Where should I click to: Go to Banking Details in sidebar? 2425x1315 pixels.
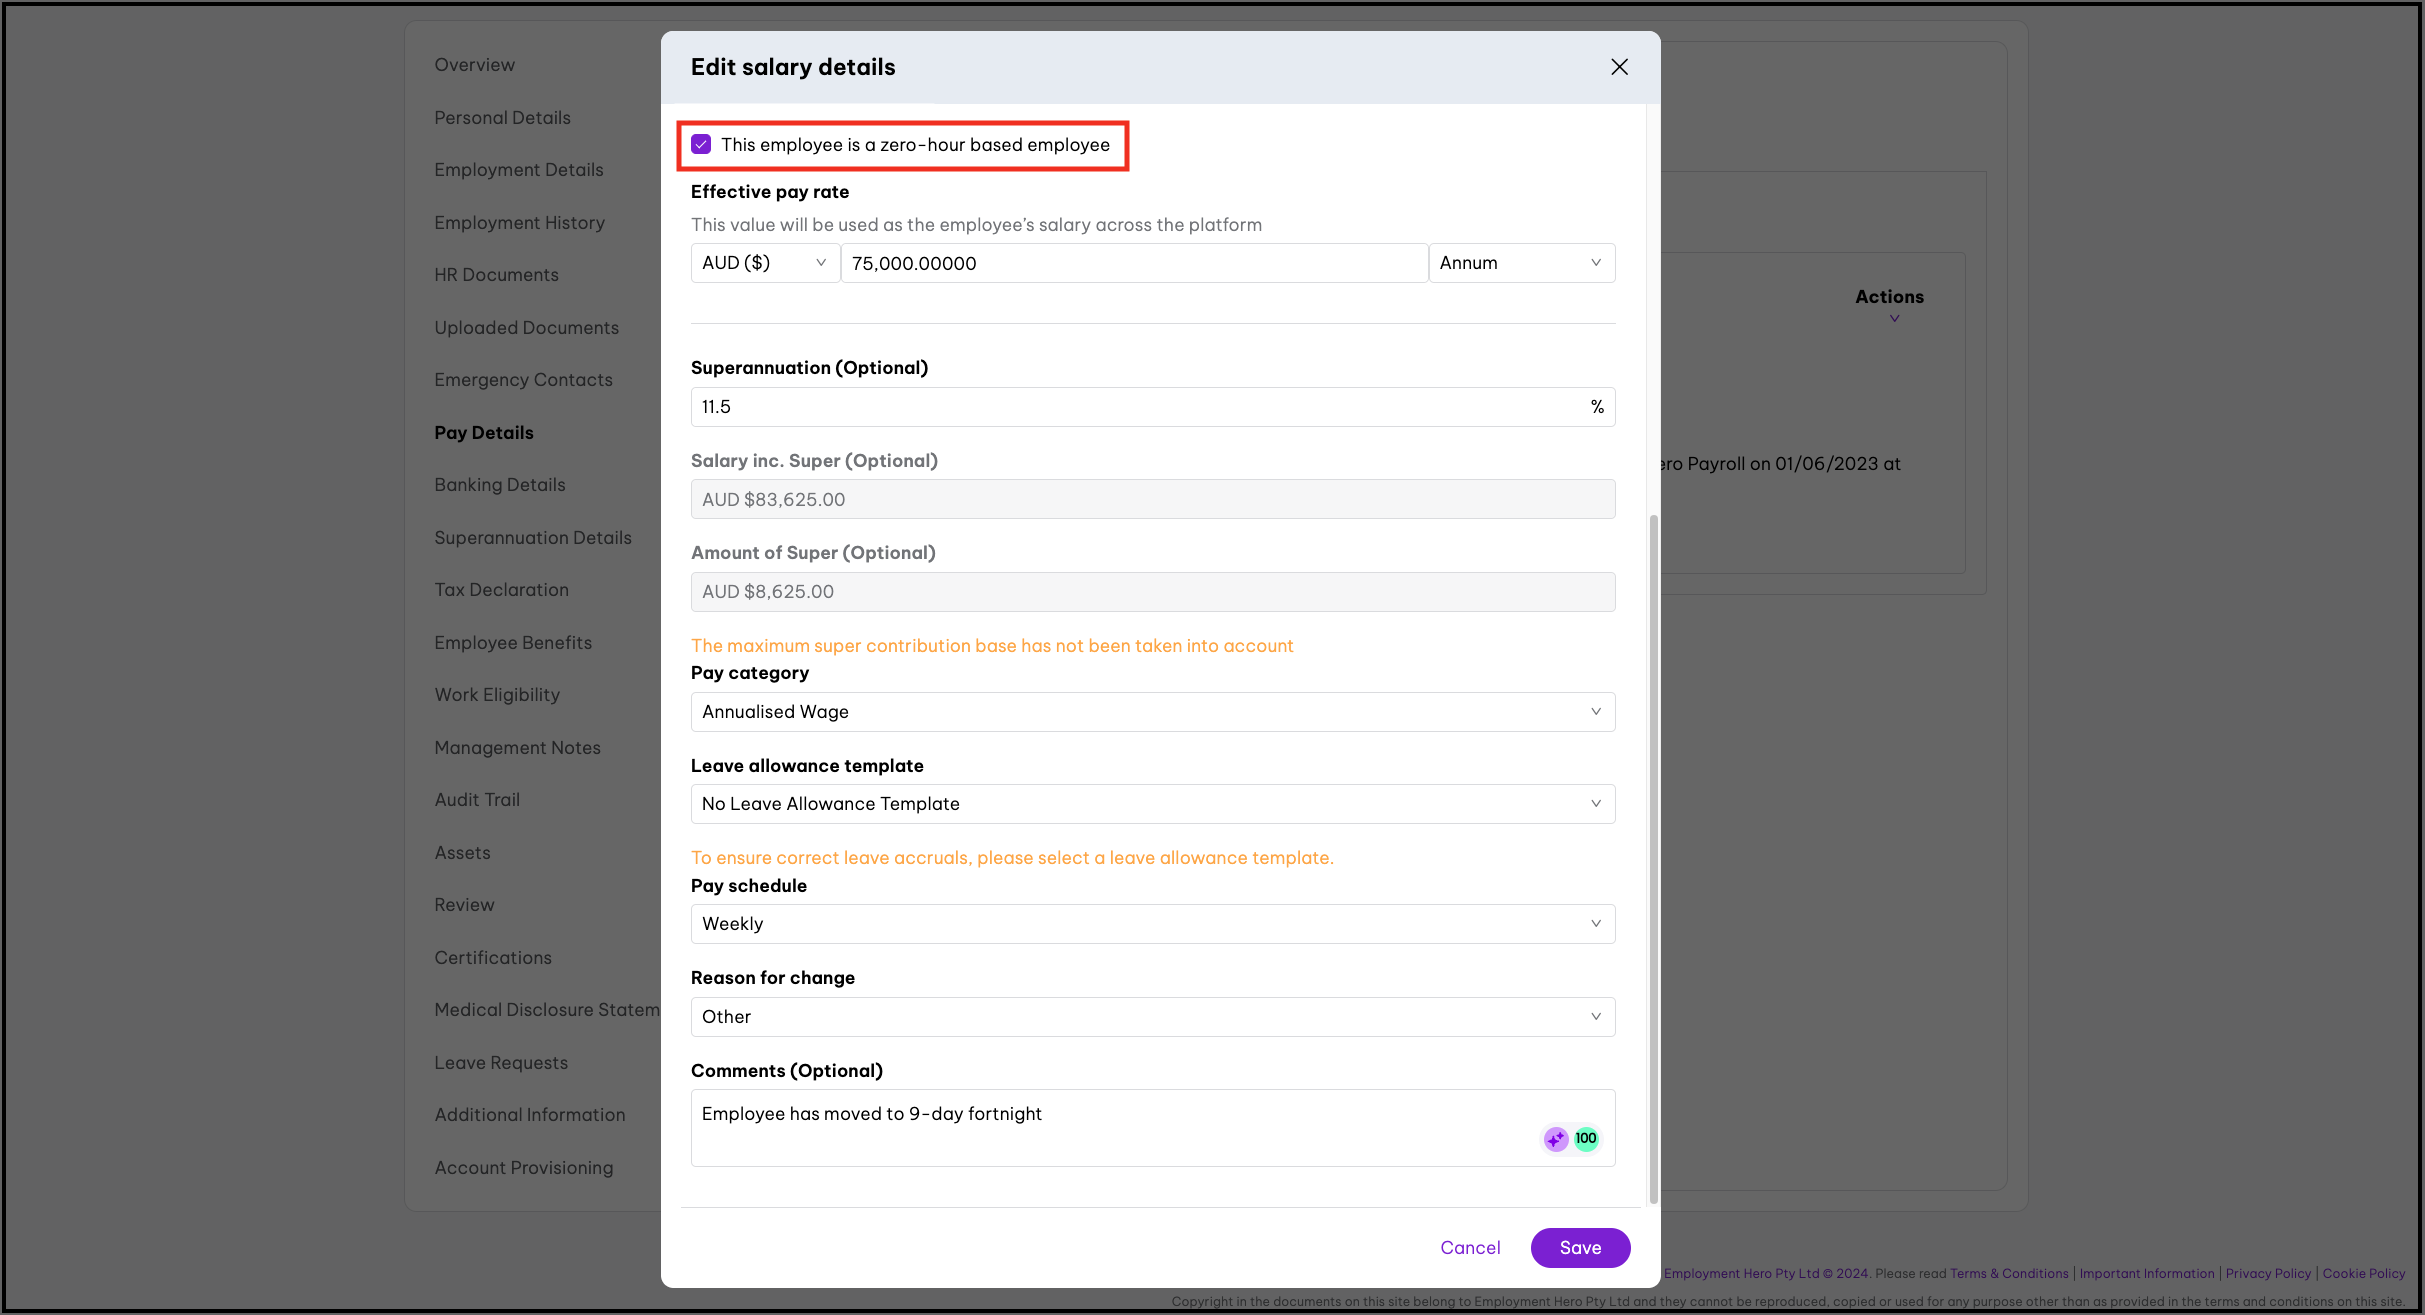point(499,485)
